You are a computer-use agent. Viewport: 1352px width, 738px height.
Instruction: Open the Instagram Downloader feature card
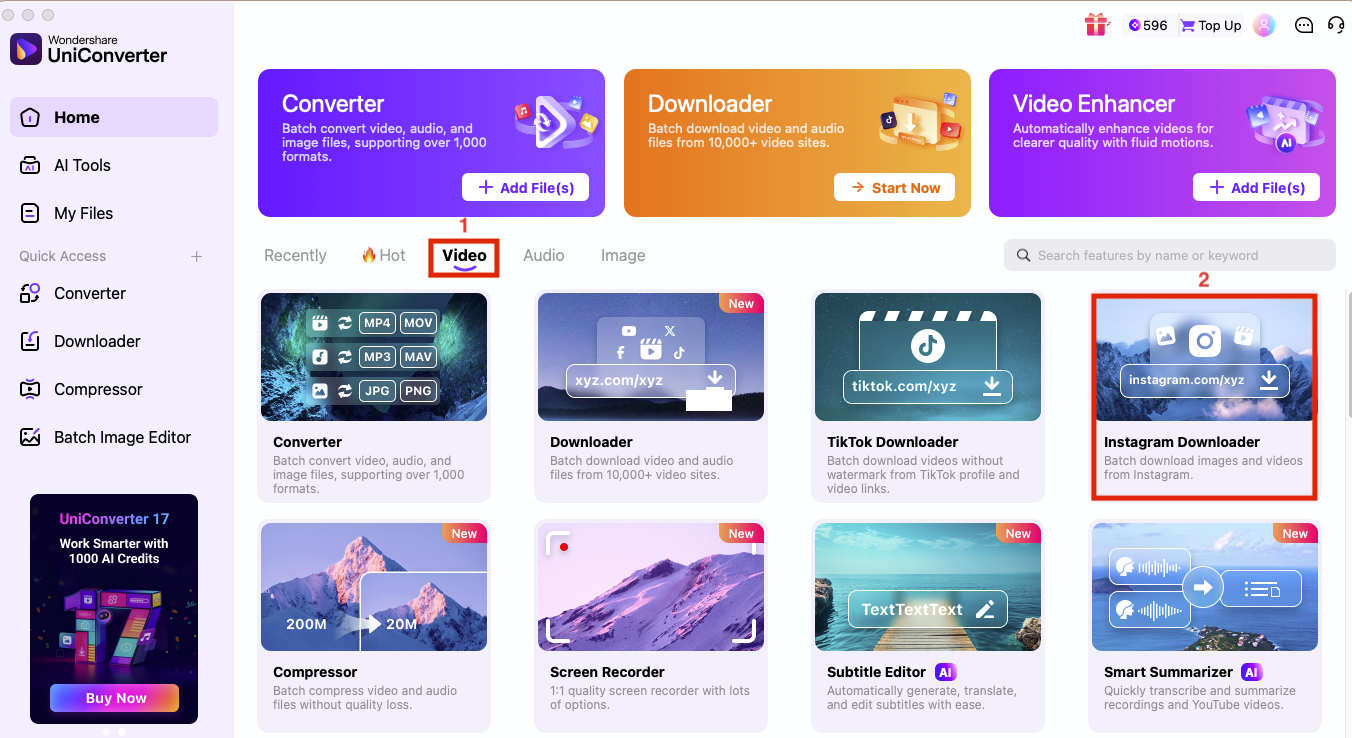coord(1203,395)
